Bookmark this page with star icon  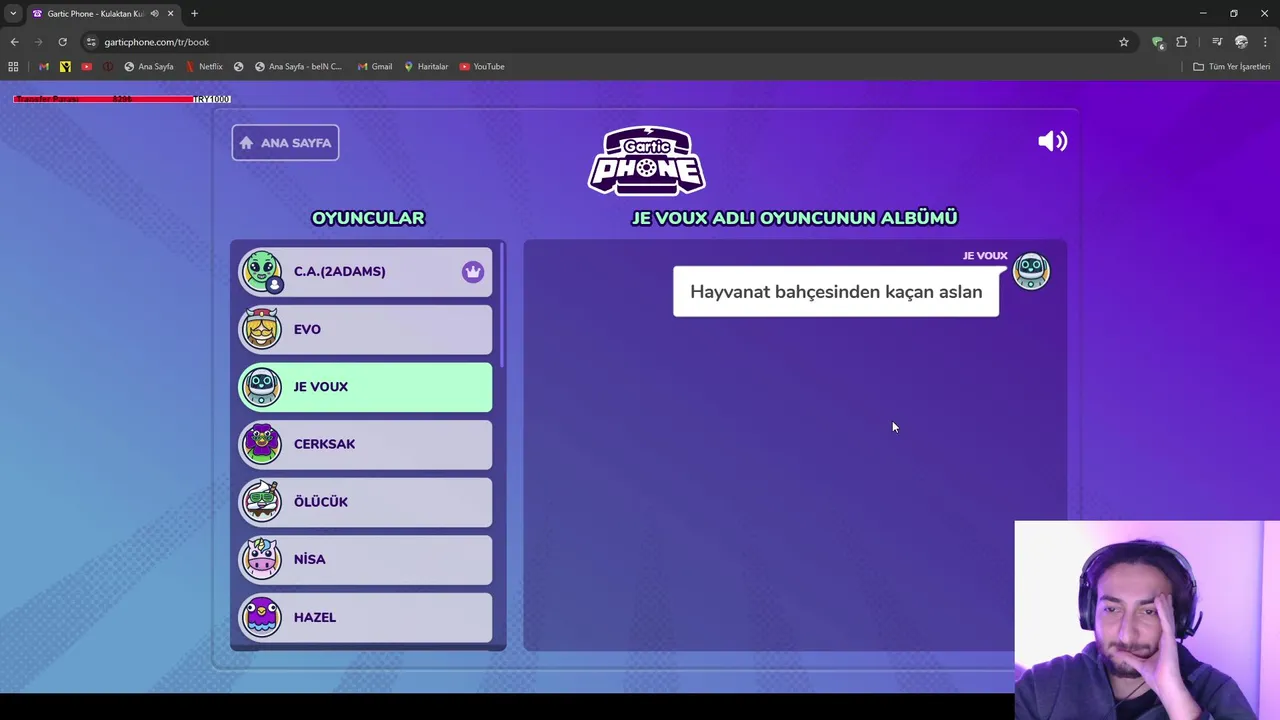point(1124,42)
